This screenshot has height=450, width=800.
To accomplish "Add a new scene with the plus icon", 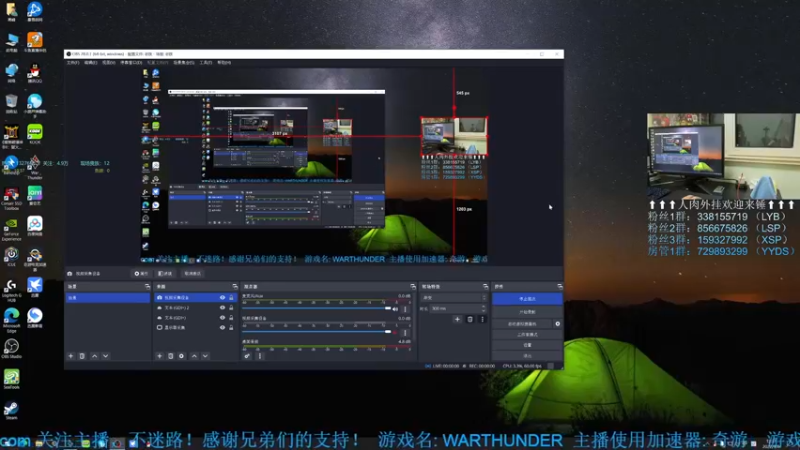I will [71, 356].
